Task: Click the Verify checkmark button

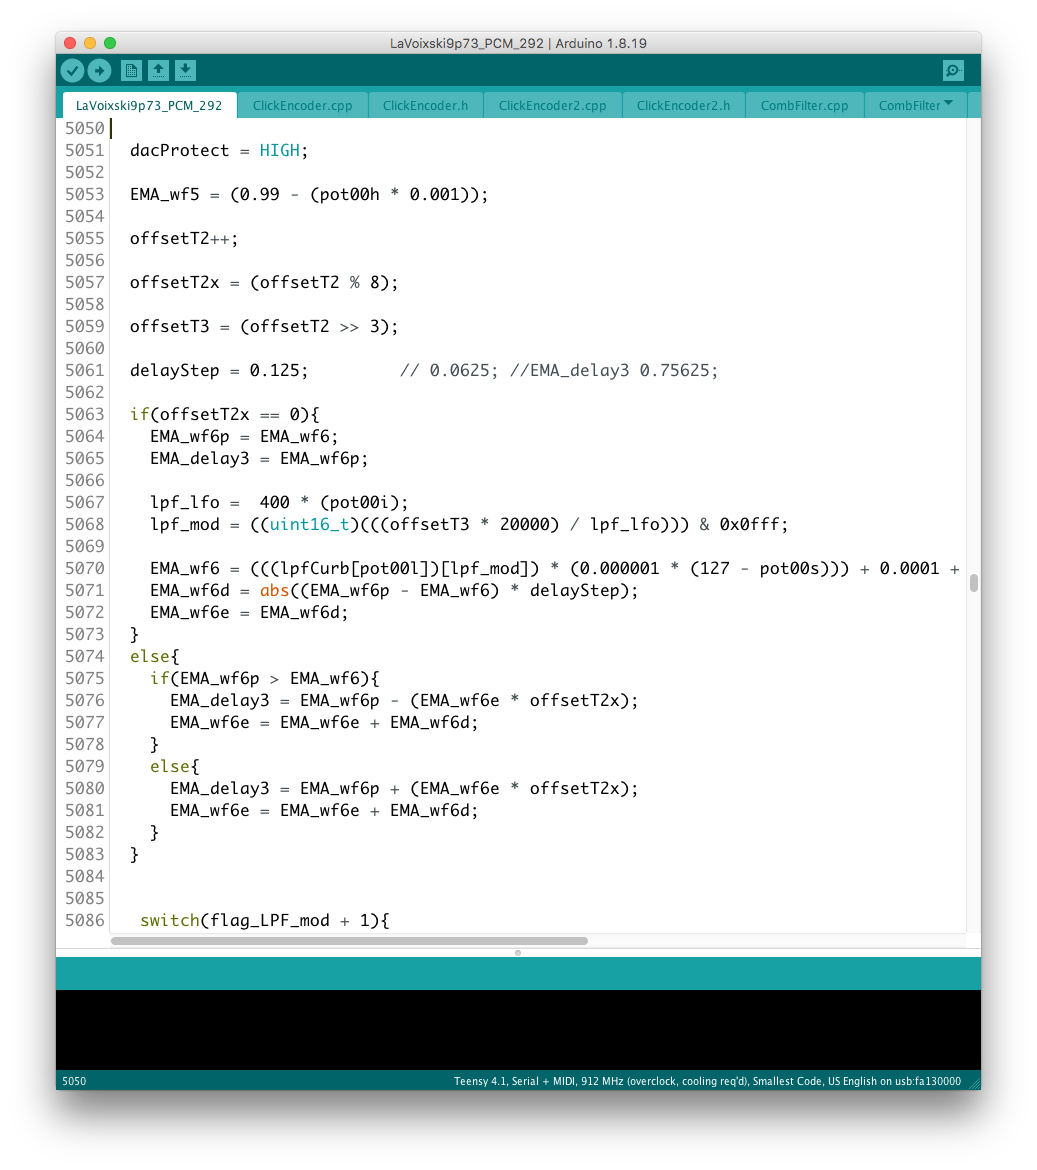Action: 72,70
